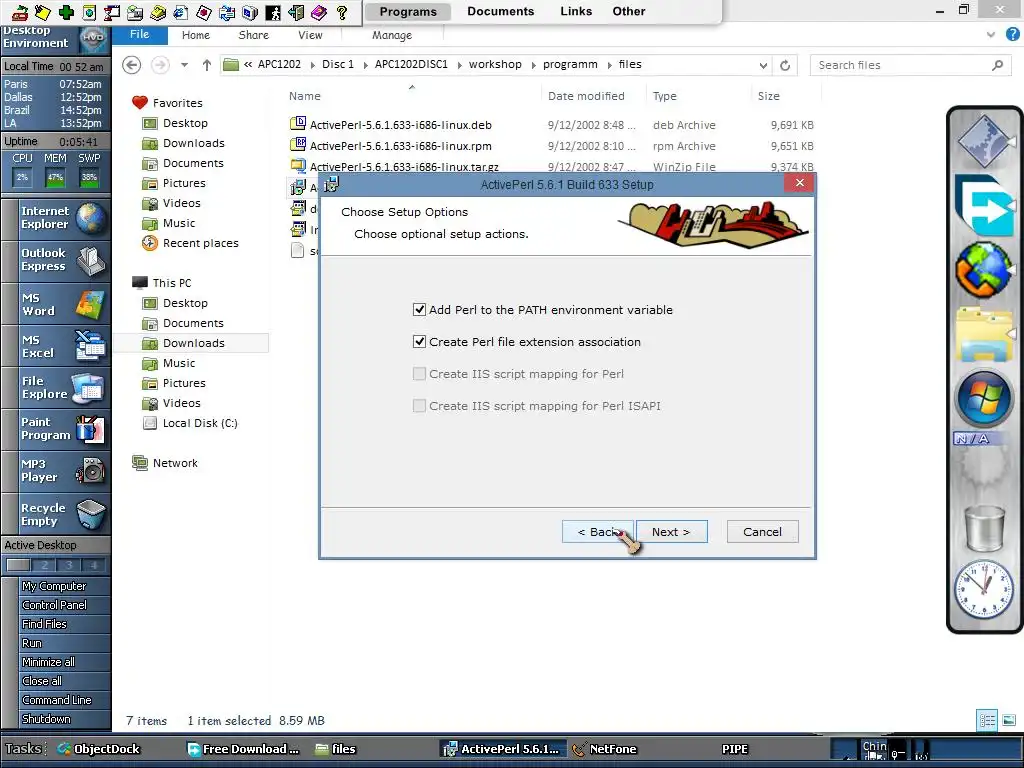Expand the breadcrumb arrow after programm
Image resolution: width=1024 pixels, height=768 pixels.
coord(609,65)
